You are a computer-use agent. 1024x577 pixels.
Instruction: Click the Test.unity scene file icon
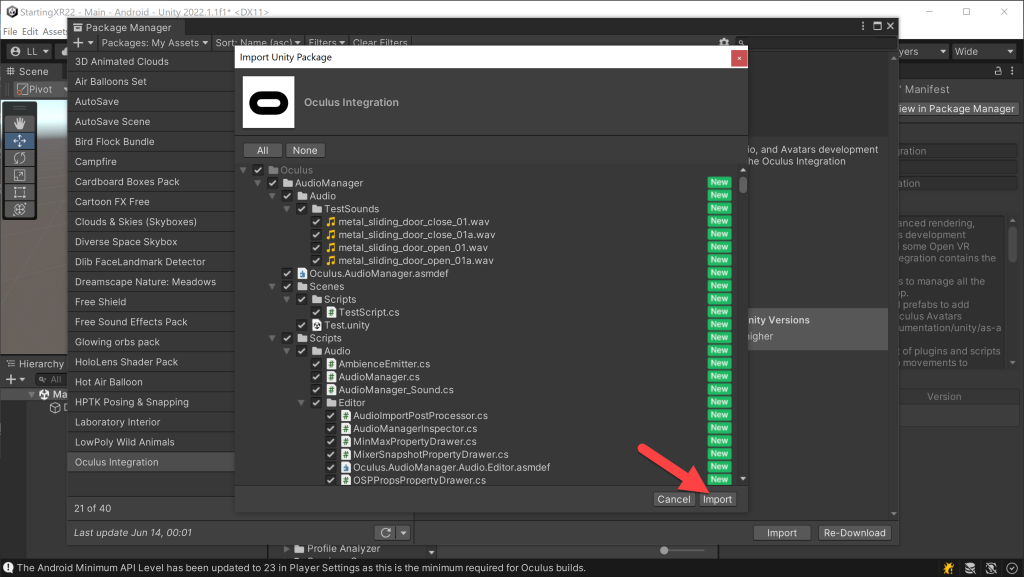click(x=317, y=325)
